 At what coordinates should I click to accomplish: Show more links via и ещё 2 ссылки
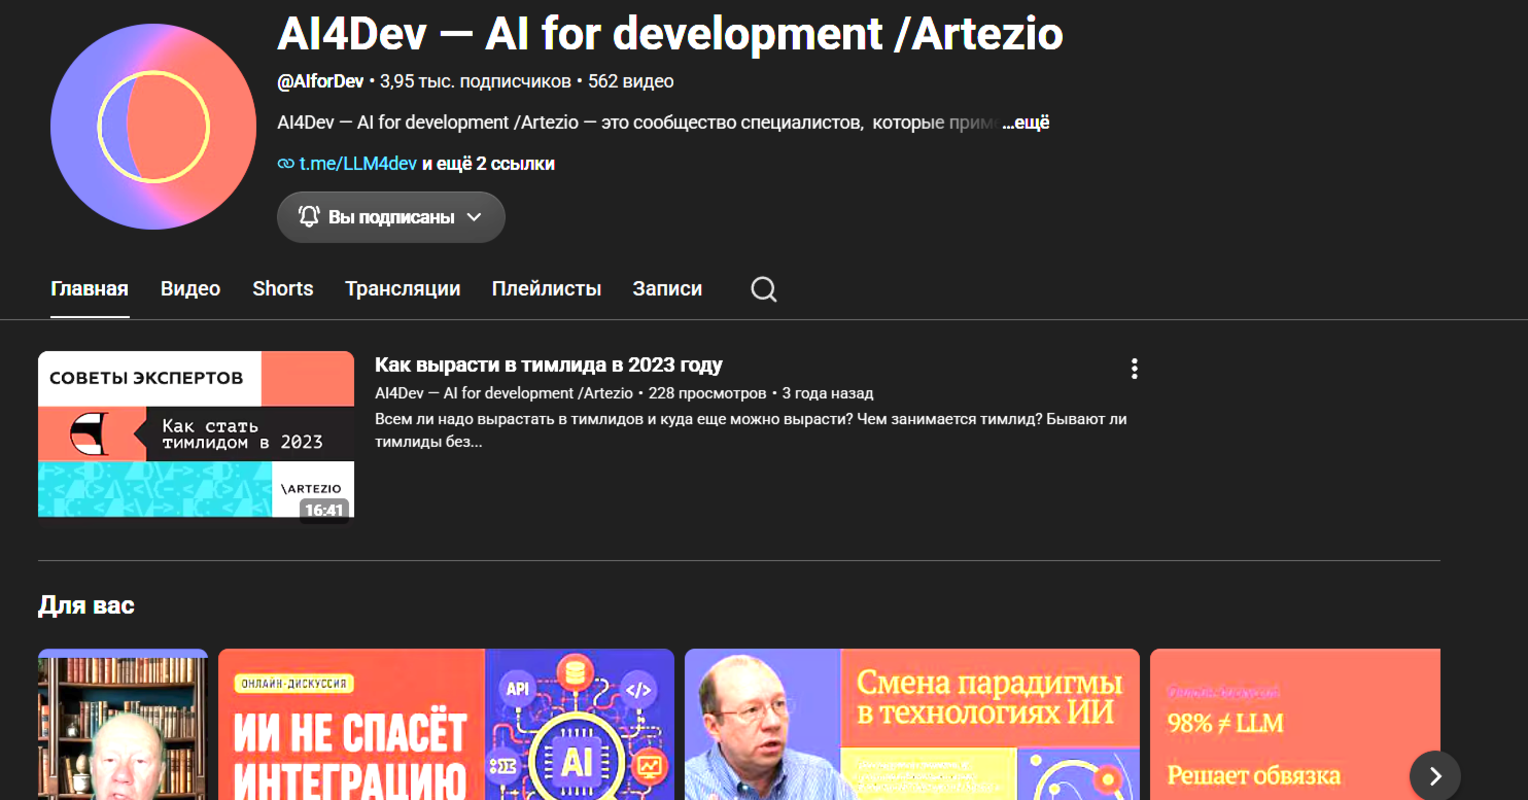tap(488, 164)
